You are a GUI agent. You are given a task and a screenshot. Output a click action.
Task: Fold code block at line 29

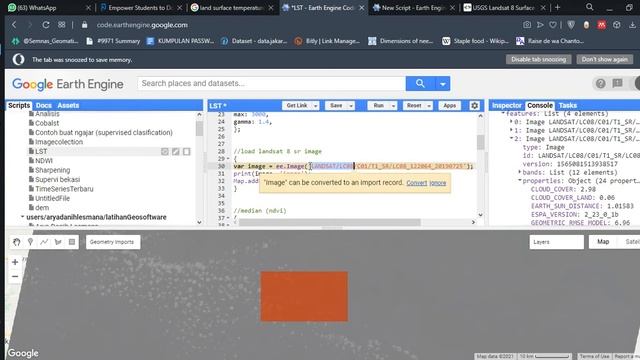pos(228,159)
